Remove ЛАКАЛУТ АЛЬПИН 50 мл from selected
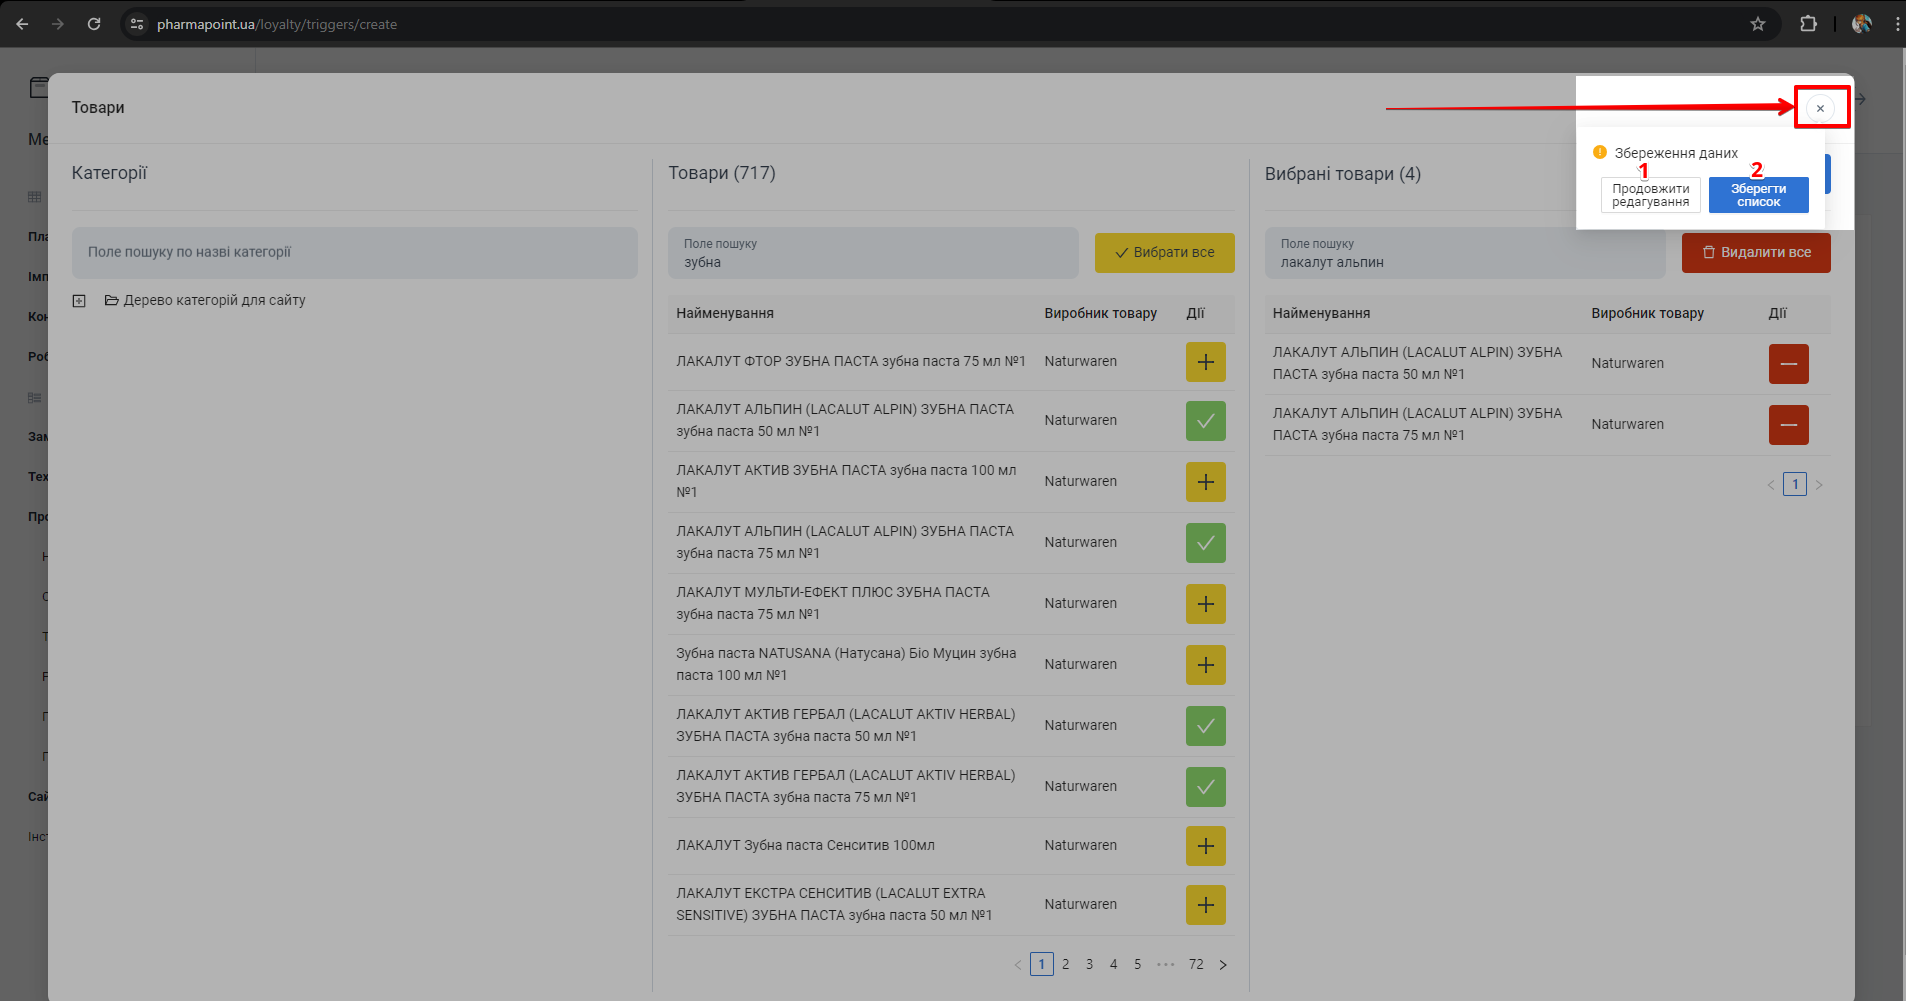Viewport: 1906px width, 1001px height. [x=1788, y=364]
